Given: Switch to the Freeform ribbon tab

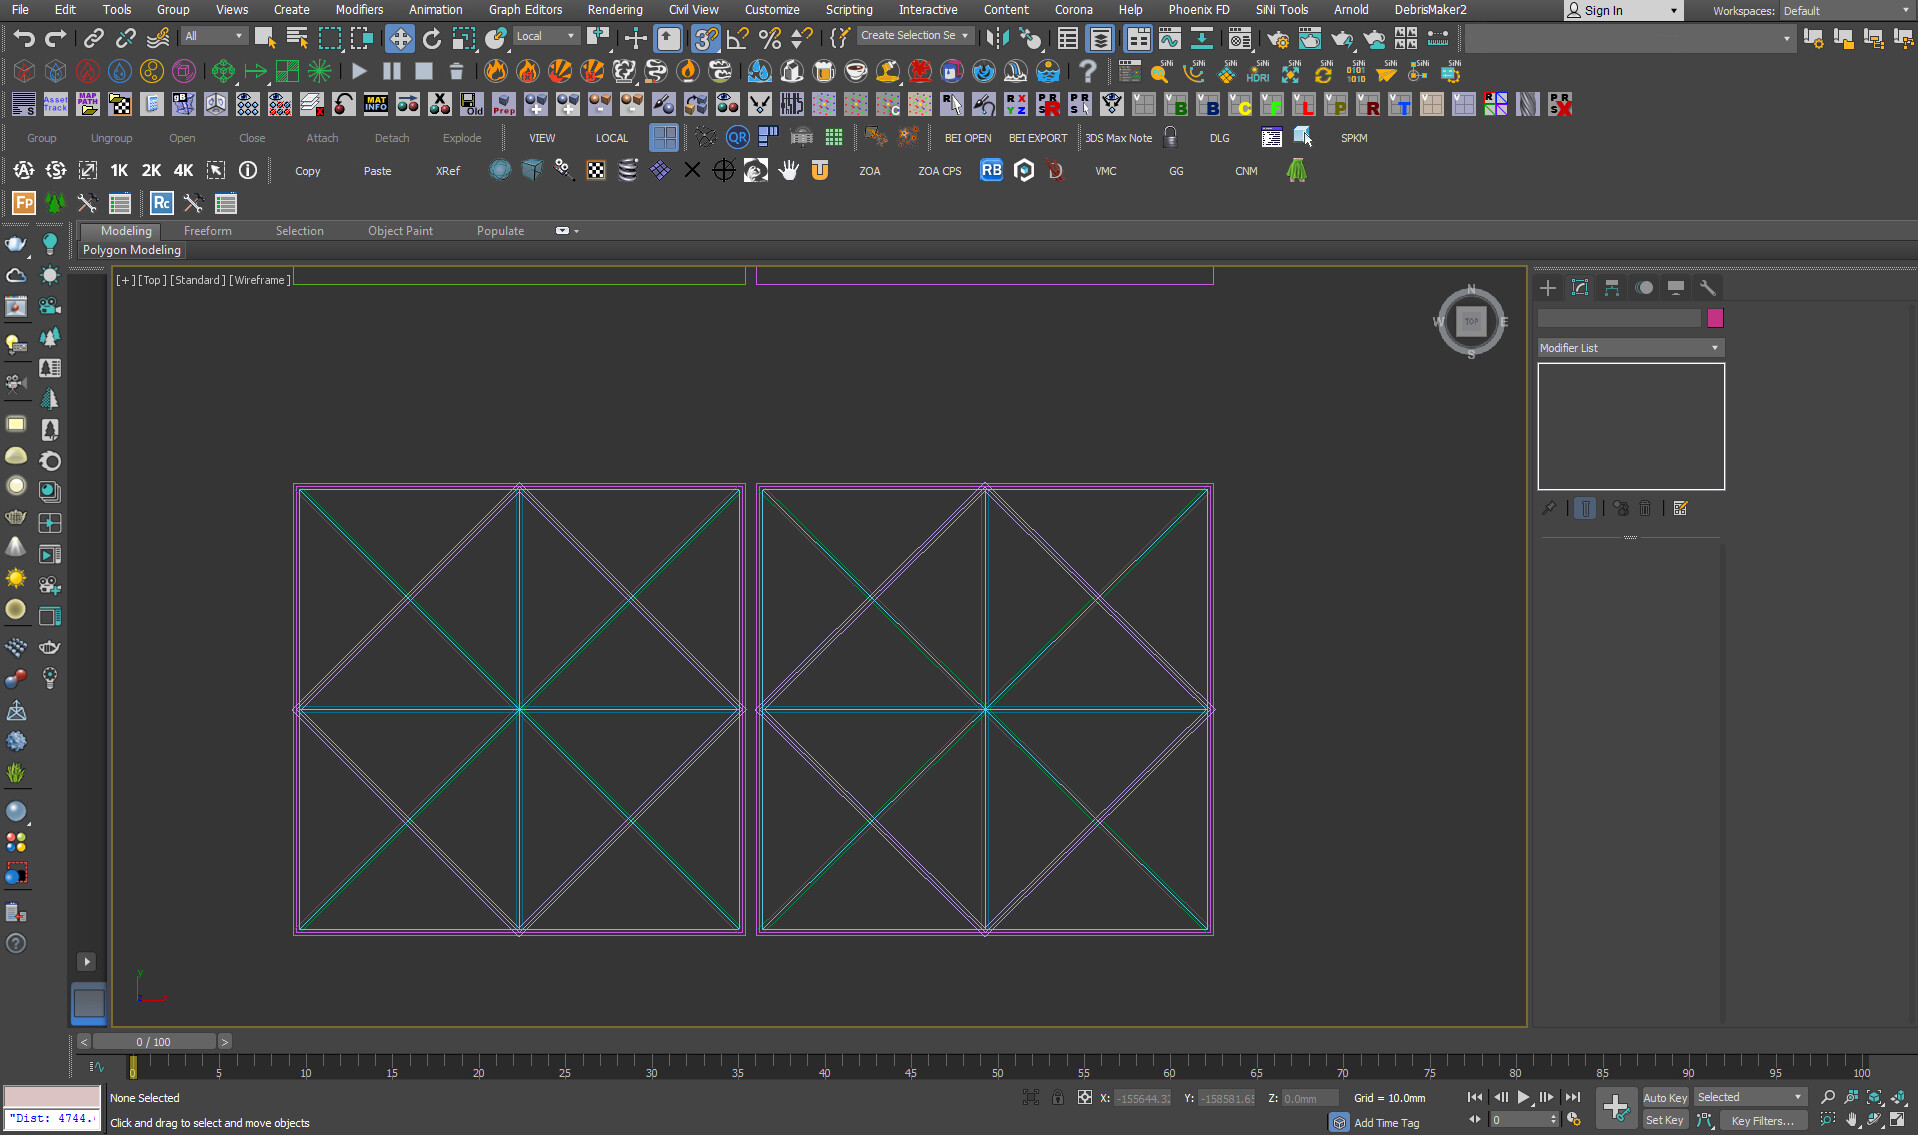Looking at the screenshot, I should pos(207,231).
